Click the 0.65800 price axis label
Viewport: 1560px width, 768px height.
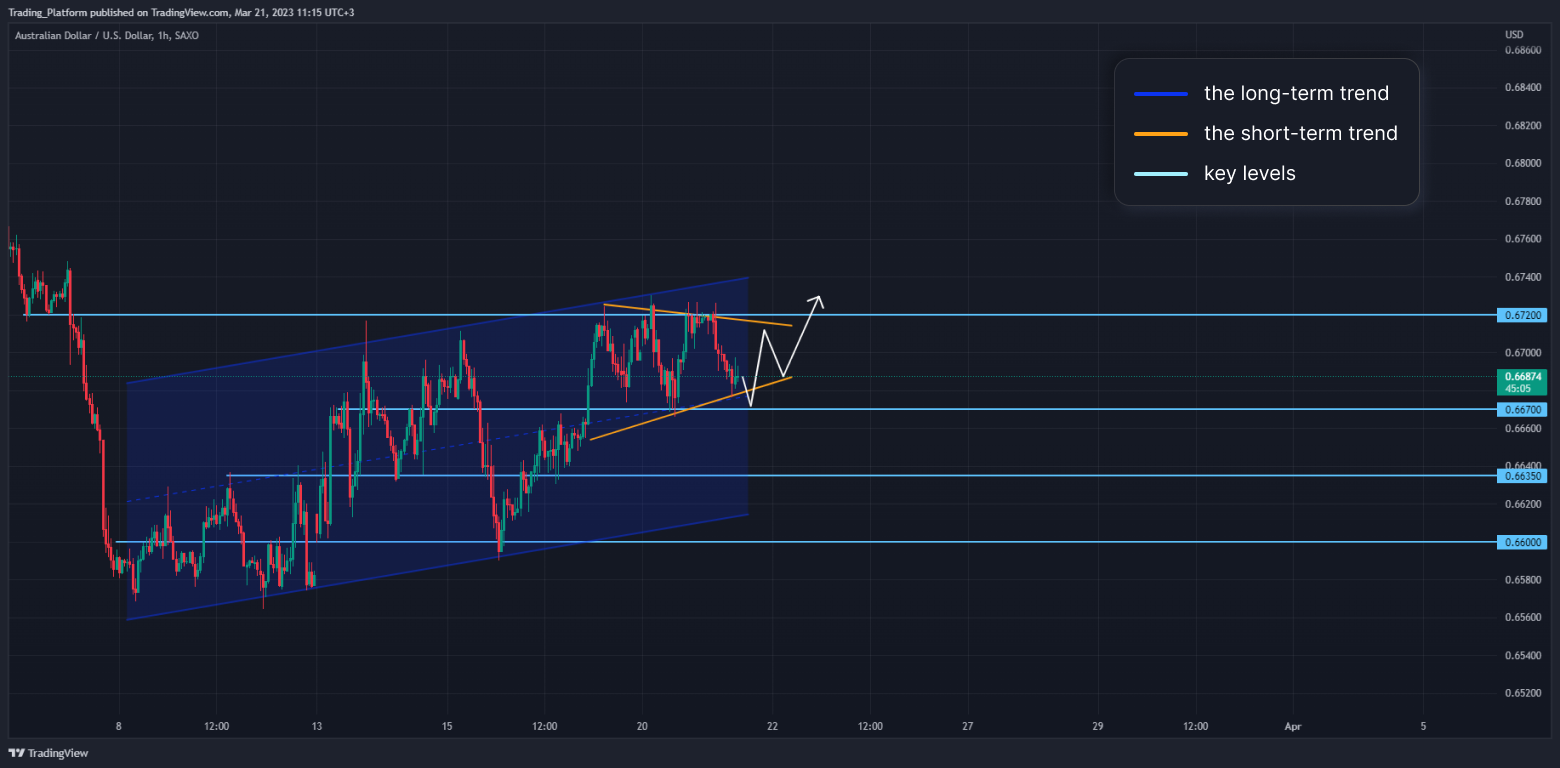tap(1521, 580)
